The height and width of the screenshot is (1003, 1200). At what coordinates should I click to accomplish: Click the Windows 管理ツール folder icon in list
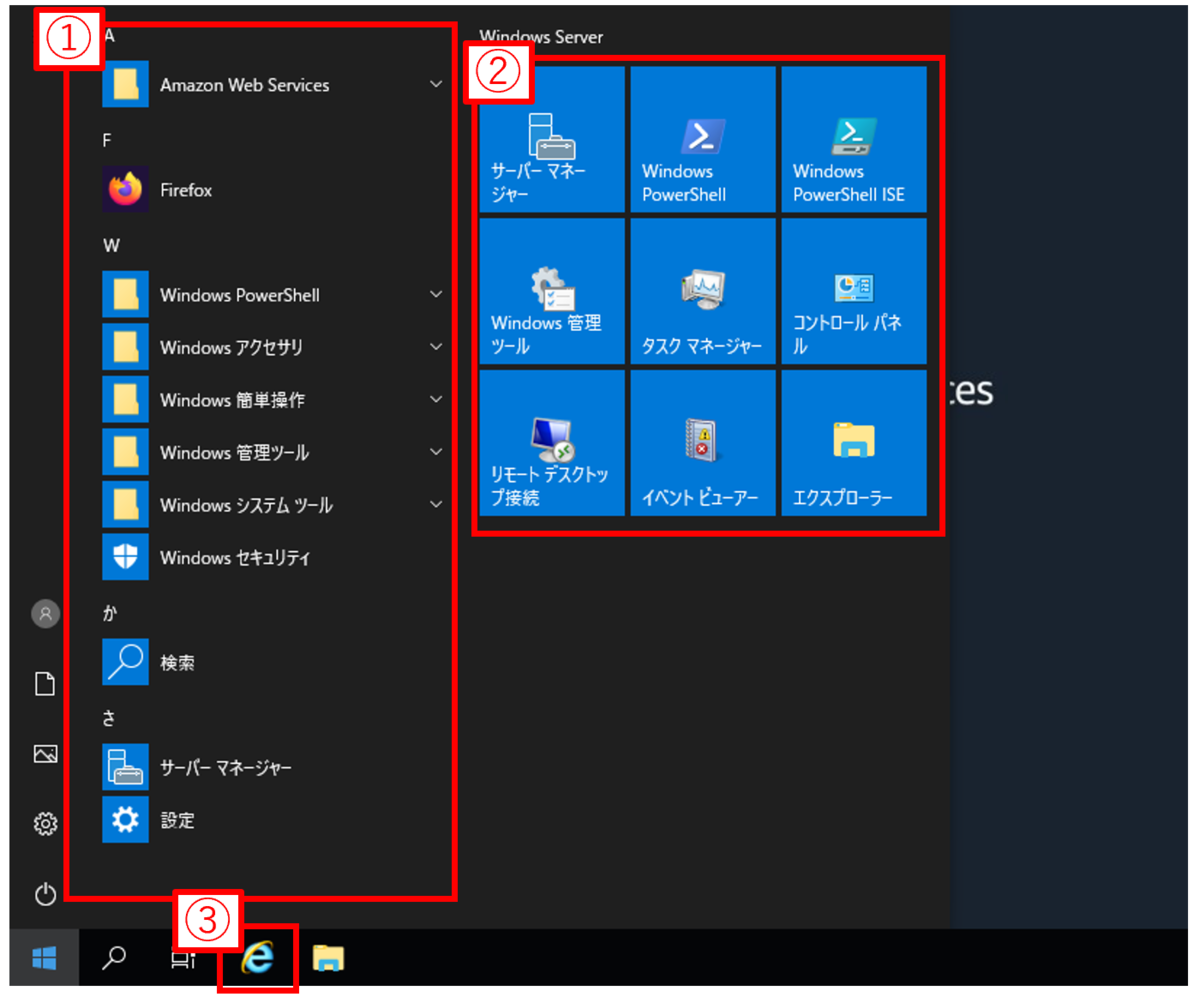125,452
